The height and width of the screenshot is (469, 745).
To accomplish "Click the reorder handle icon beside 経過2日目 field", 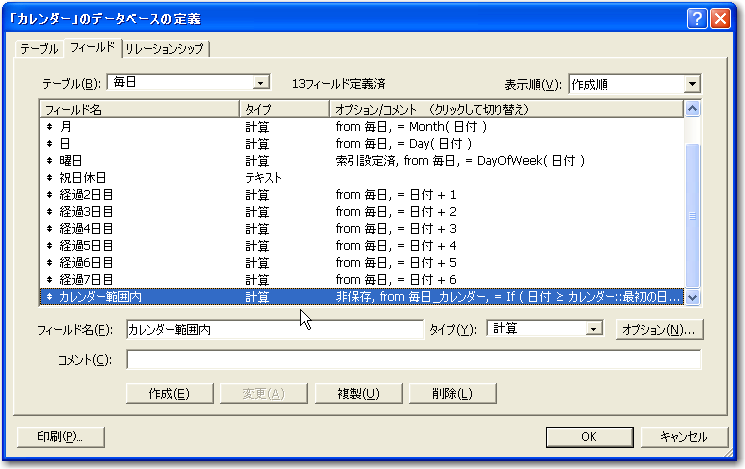I will [49, 195].
